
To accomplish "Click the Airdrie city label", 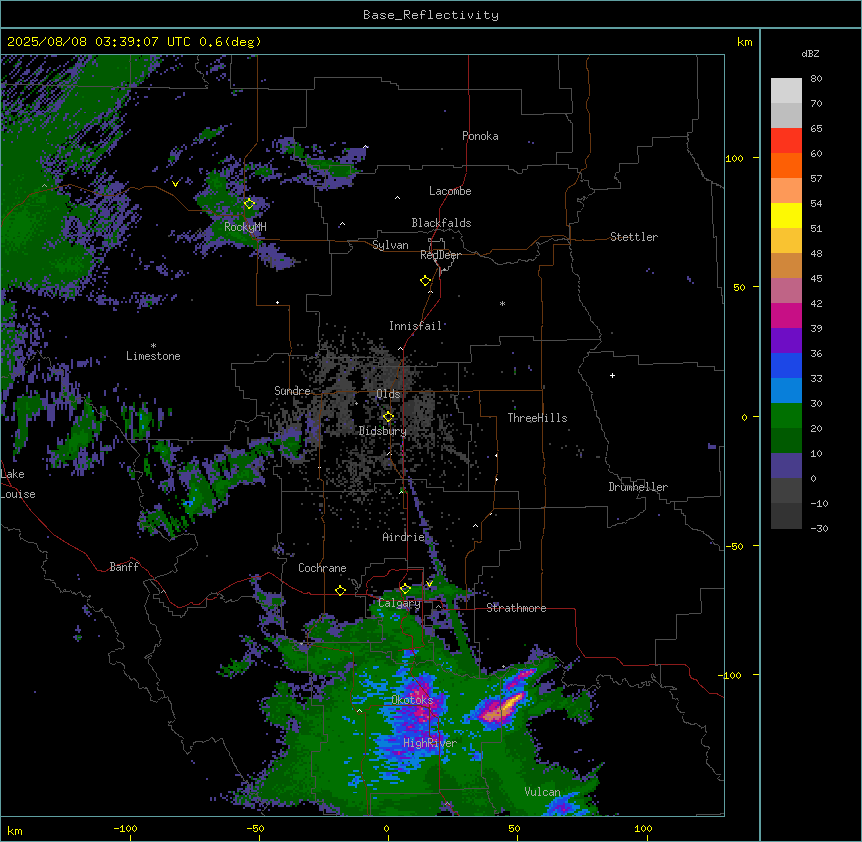I will click(404, 537).
